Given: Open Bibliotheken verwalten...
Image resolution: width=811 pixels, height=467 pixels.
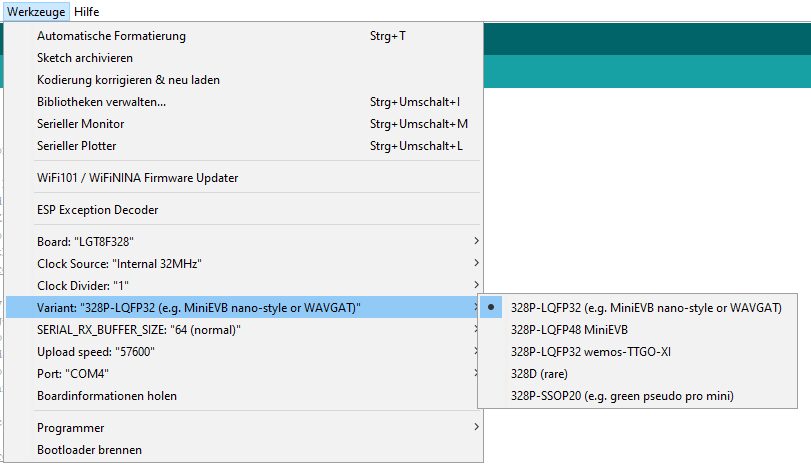Looking at the screenshot, I should tap(244, 102).
